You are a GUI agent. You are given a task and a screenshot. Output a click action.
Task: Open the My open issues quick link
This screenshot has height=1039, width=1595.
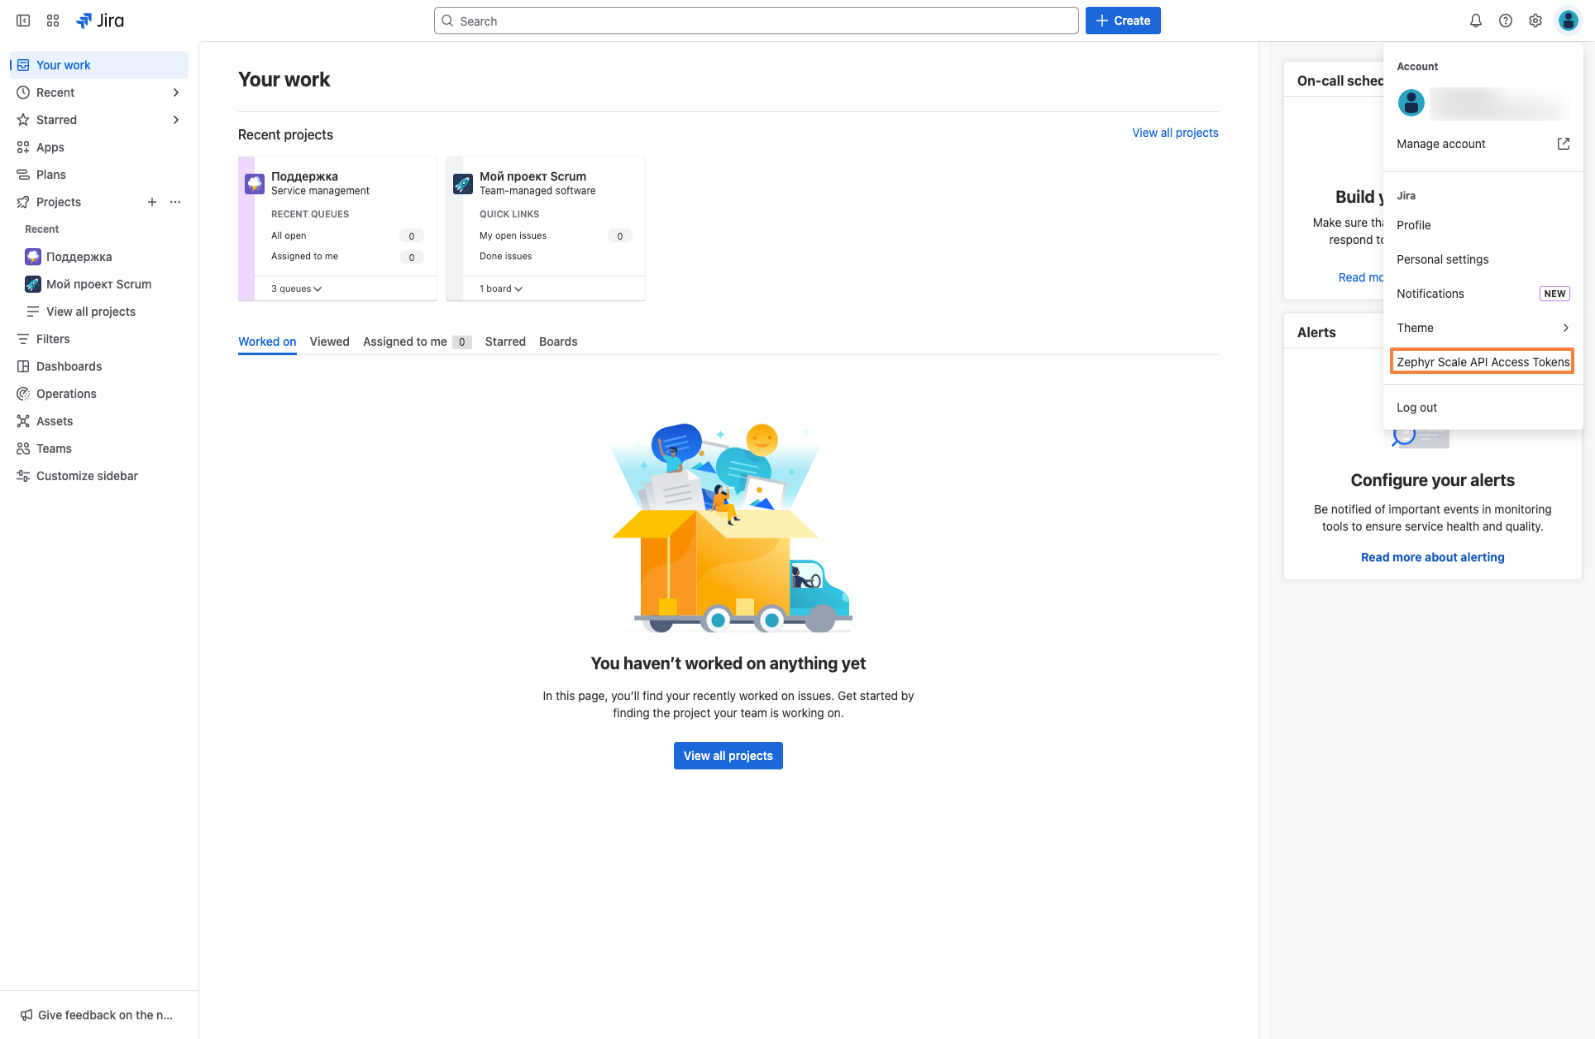click(513, 236)
